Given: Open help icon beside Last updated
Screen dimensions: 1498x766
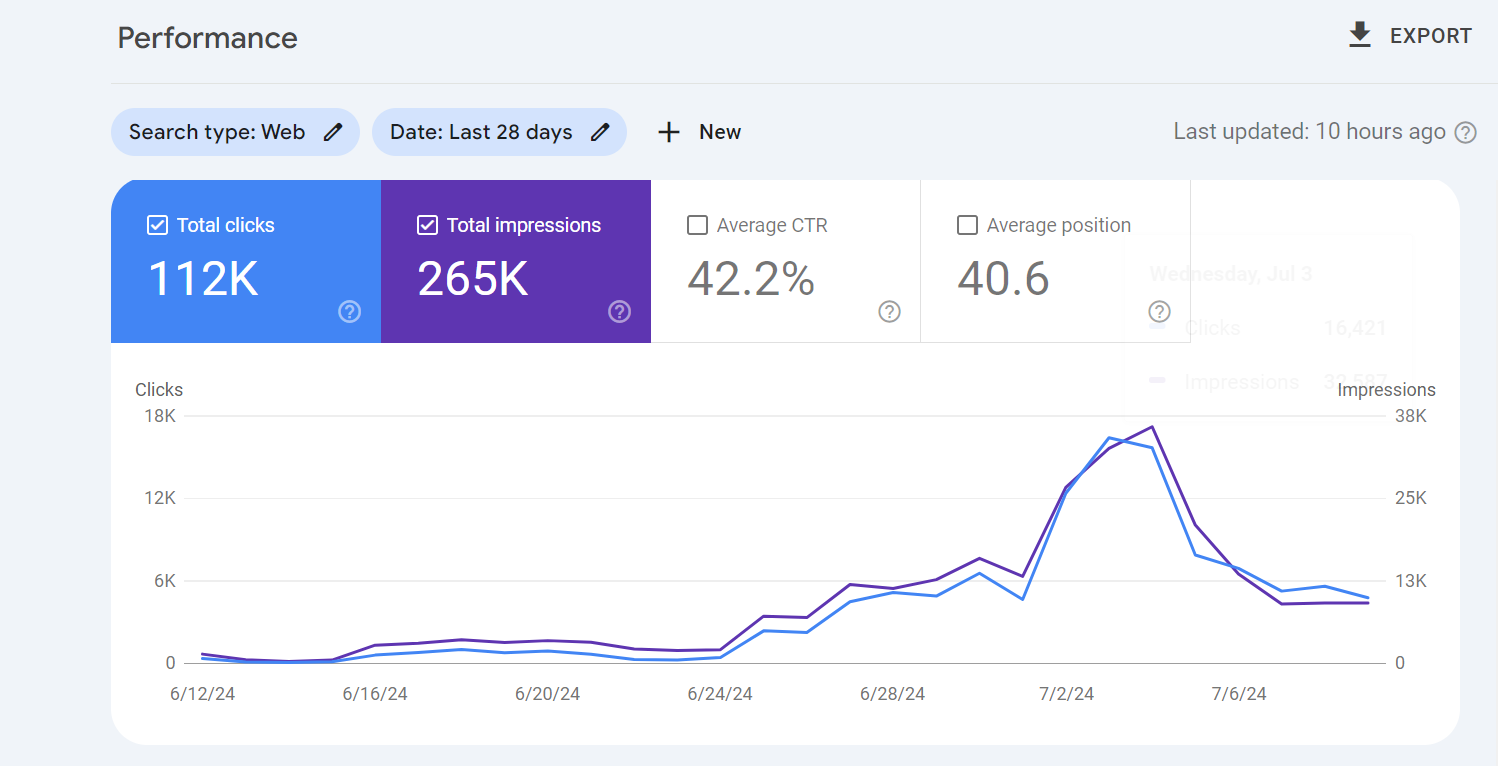Looking at the screenshot, I should pyautogui.click(x=1465, y=132).
